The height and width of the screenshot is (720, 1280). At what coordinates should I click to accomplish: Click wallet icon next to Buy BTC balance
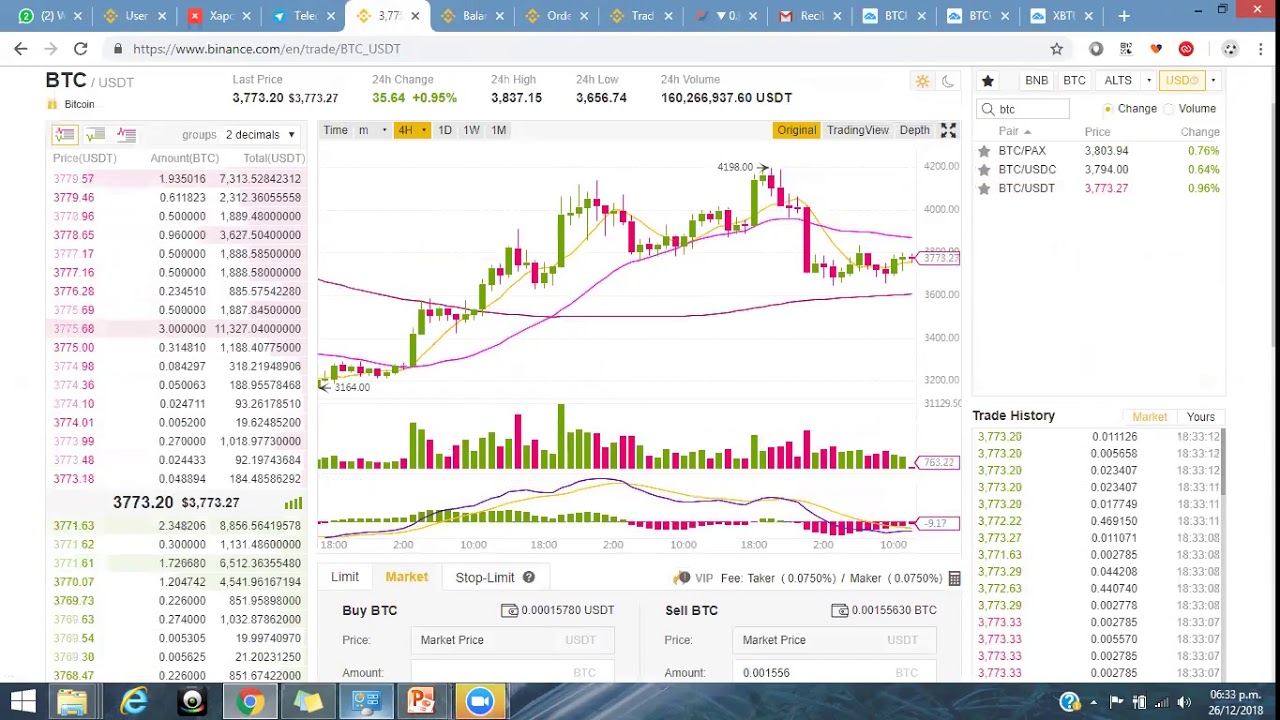tap(509, 610)
